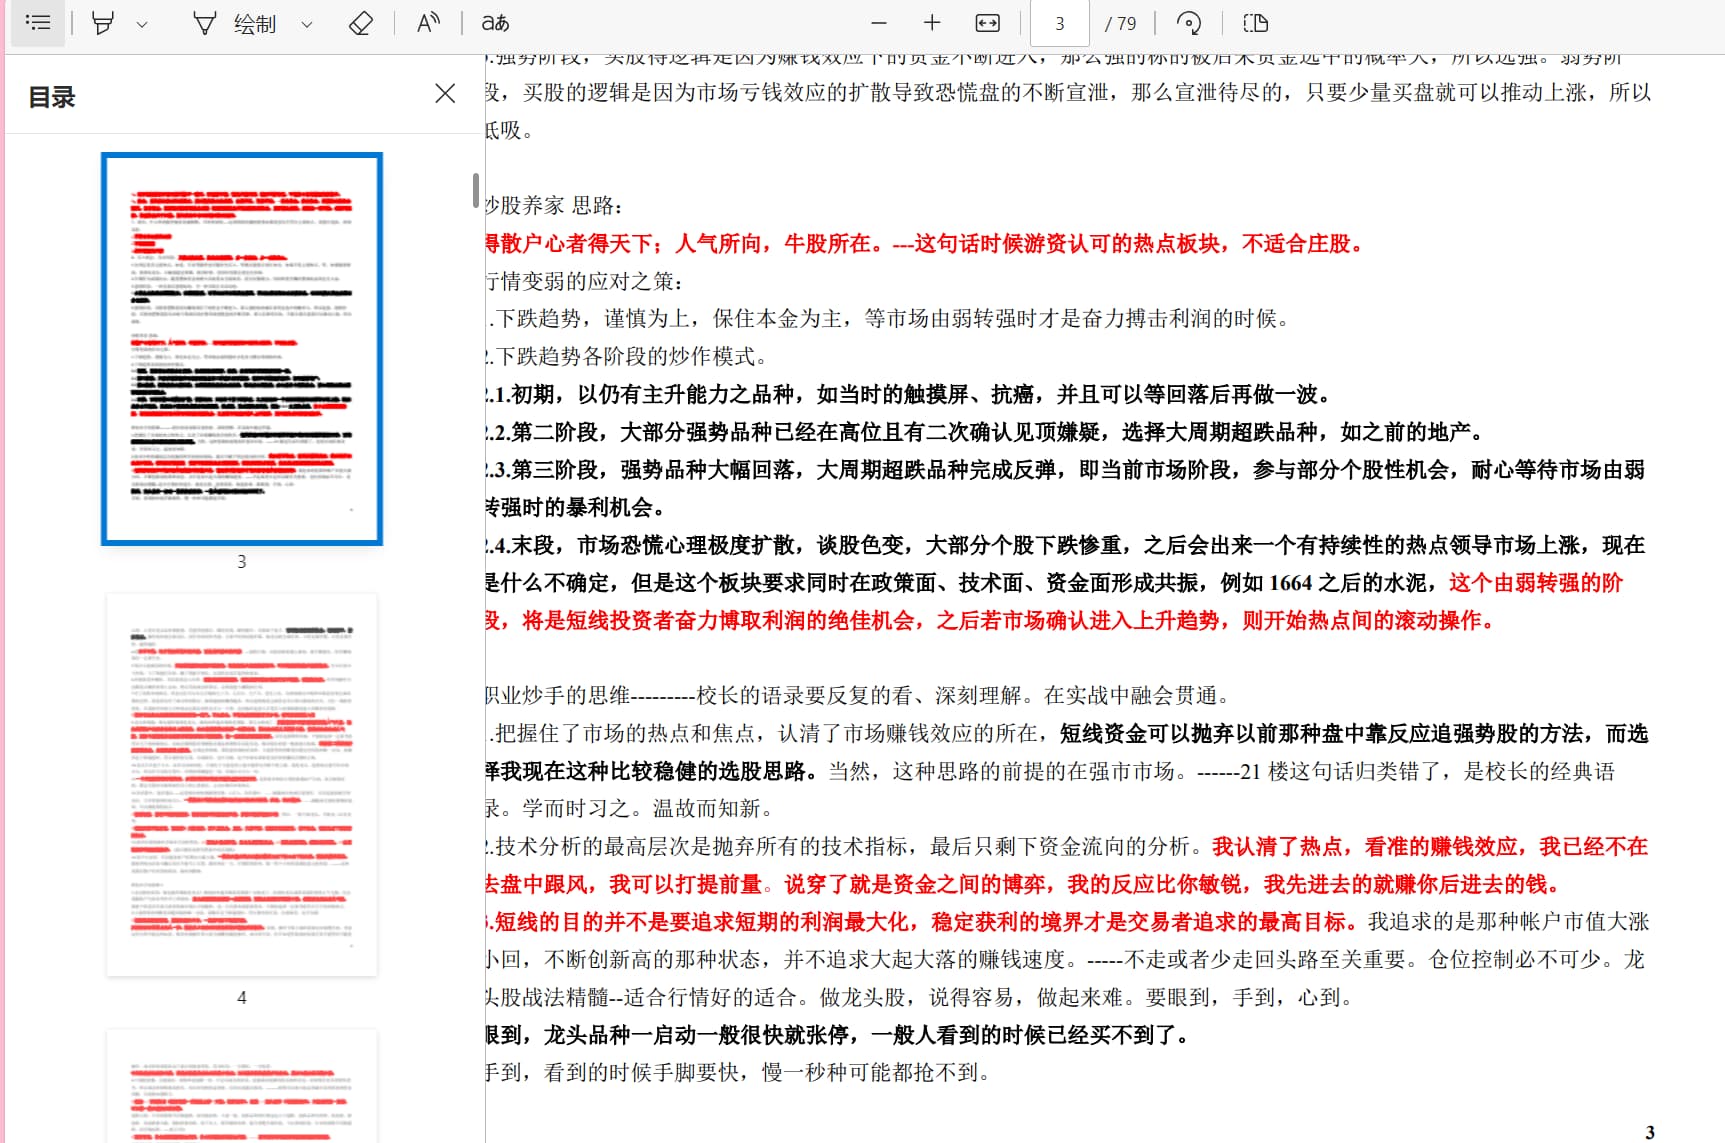Image resolution: width=1725 pixels, height=1143 pixels.
Task: Click line 手到，看到的时候手脚要快
Action: coord(740,1073)
